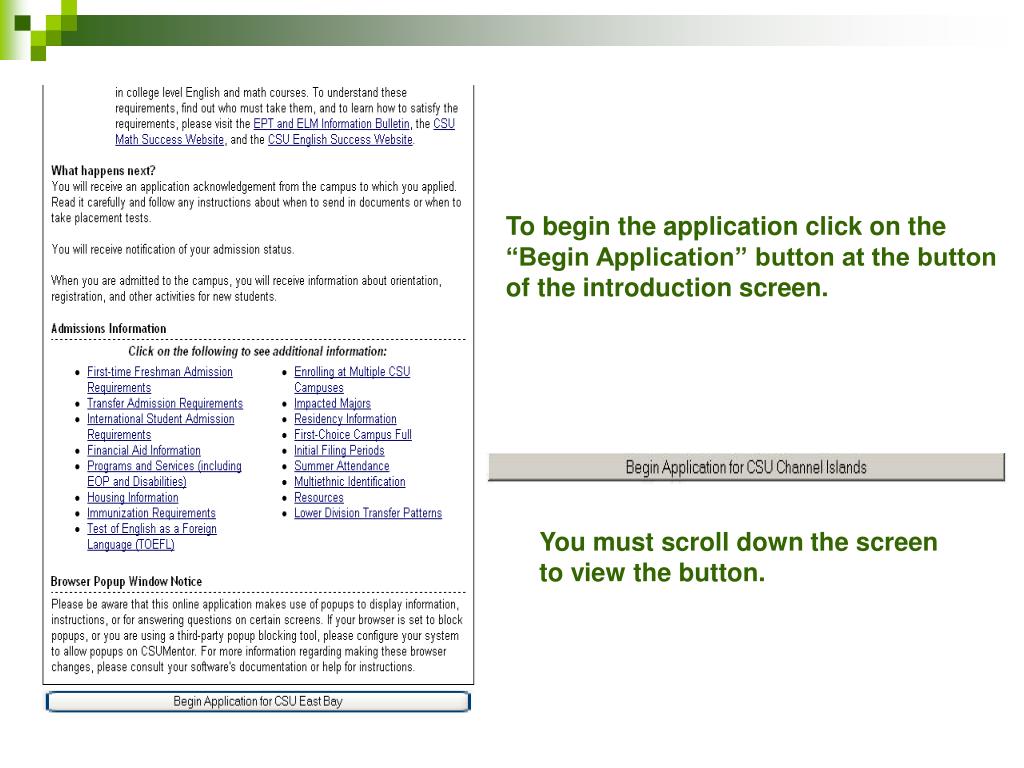View Financial Aid Information link

click(x=144, y=450)
